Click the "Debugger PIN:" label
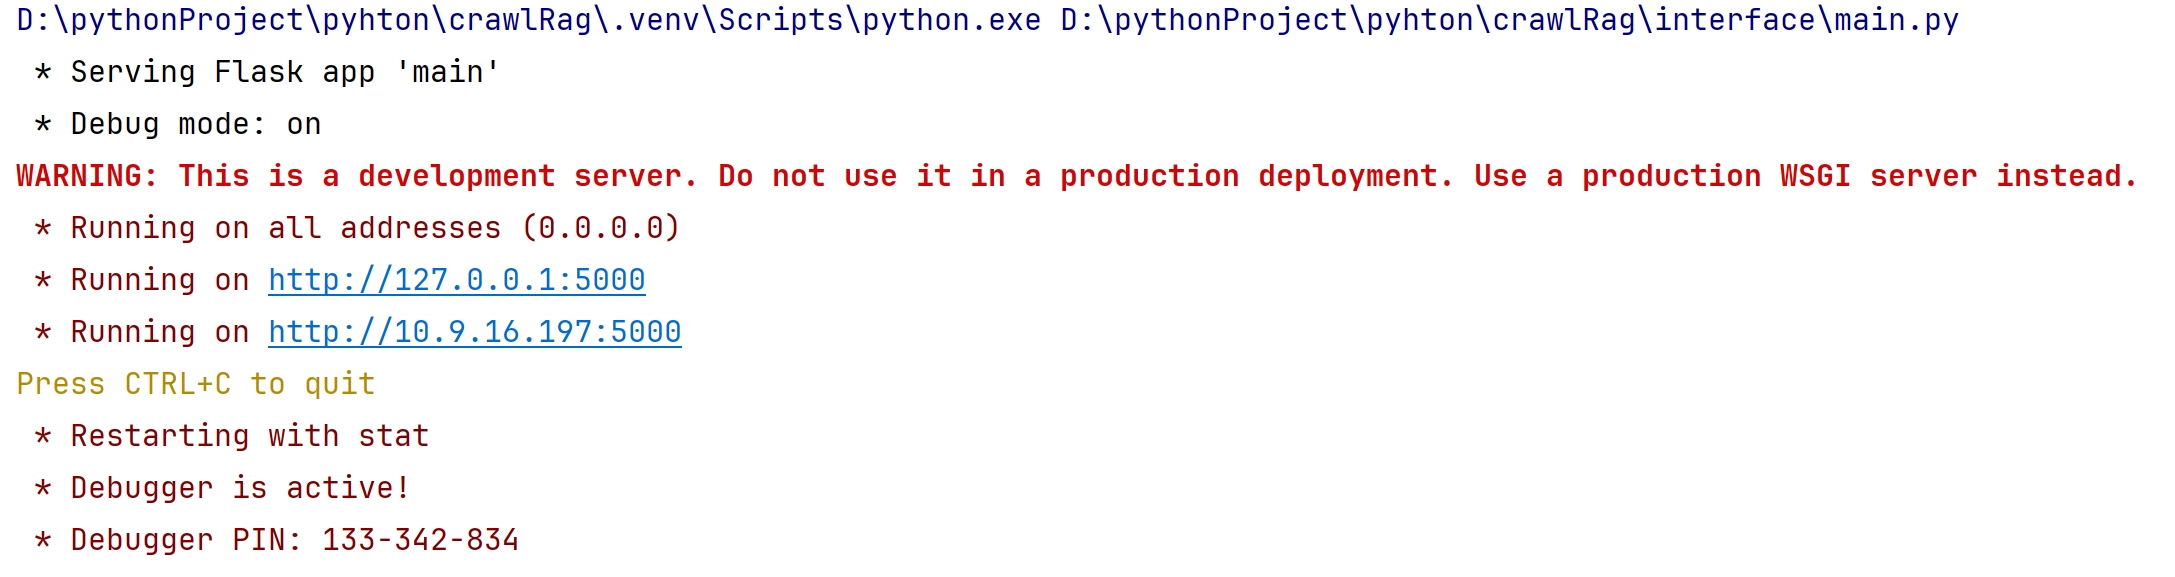The image size is (2175, 577). [x=186, y=540]
